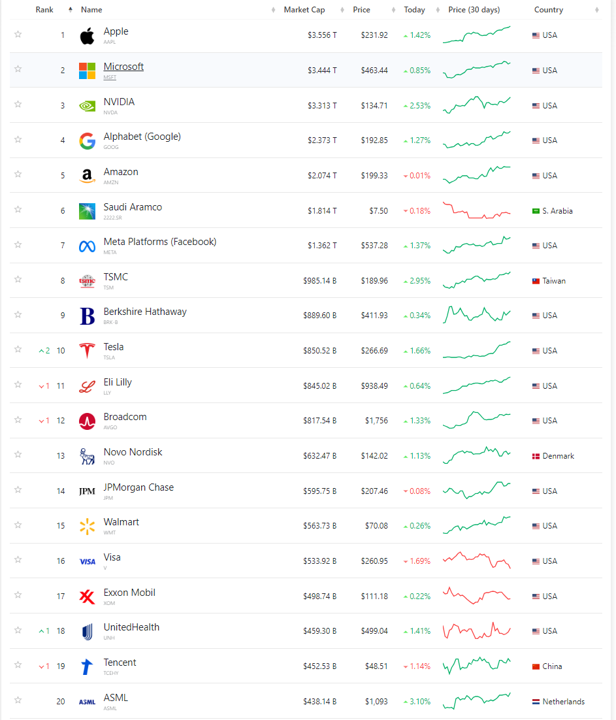Click ASML today change 3.10%

(x=417, y=702)
